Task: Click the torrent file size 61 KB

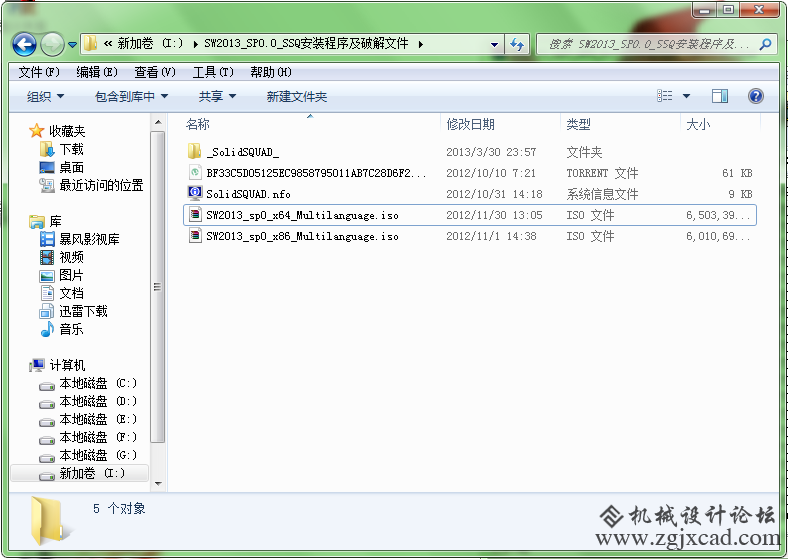Action: (737, 173)
